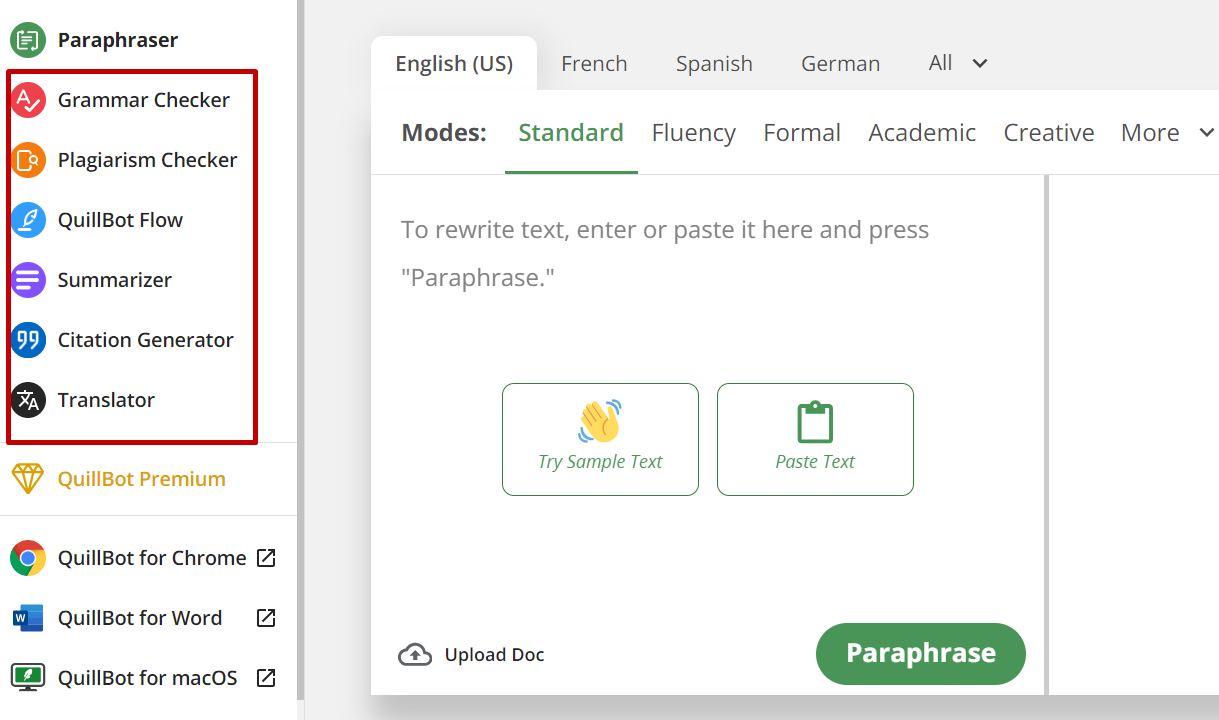
Task: Open QuillBot Flow feather icon
Action: [28, 220]
